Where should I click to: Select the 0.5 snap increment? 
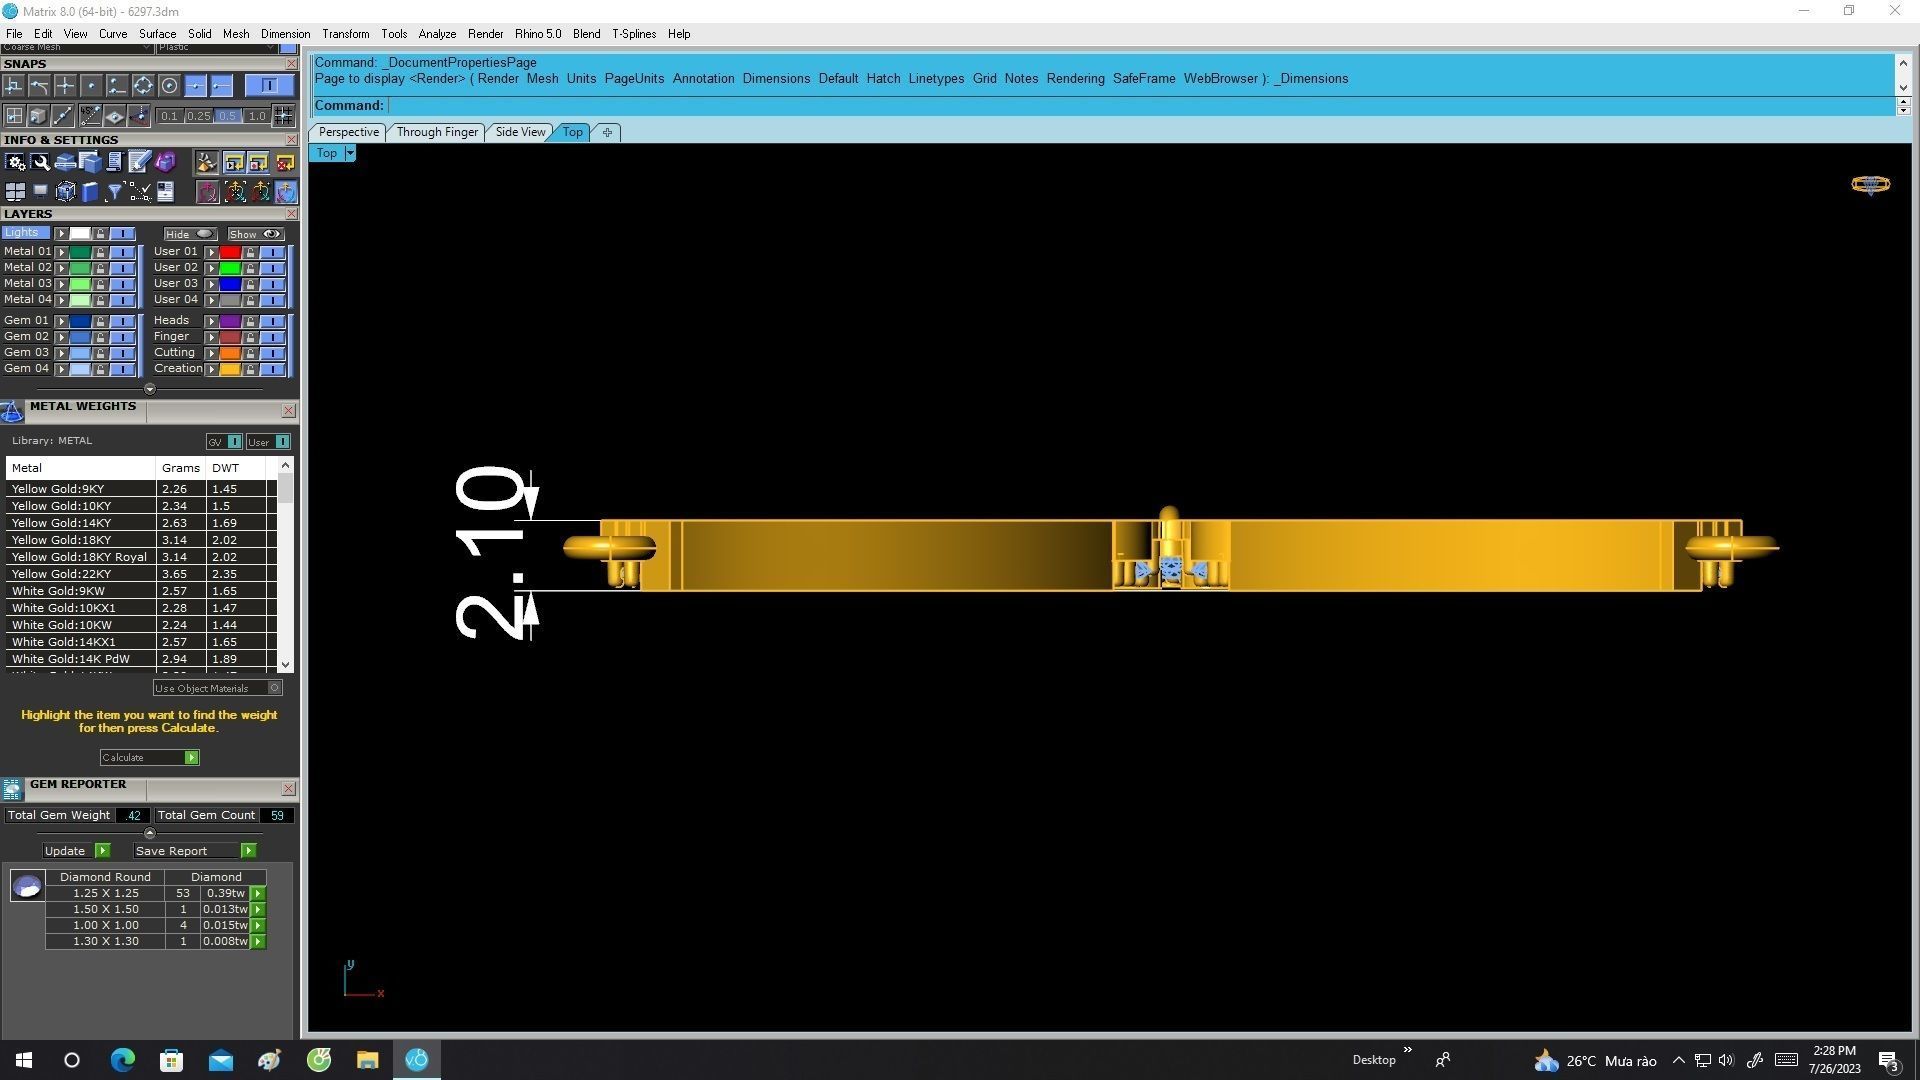tap(228, 116)
